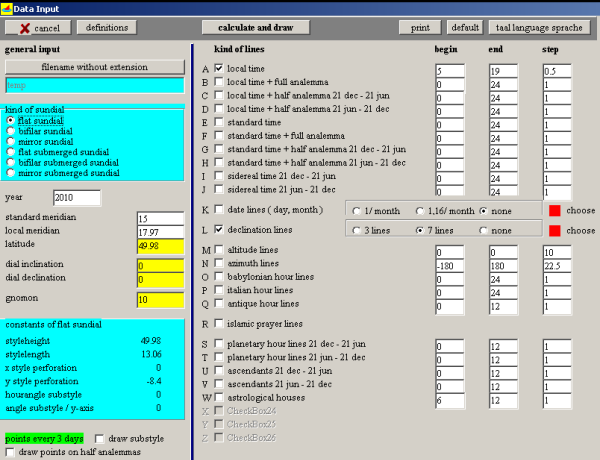Image resolution: width=600 pixels, height=460 pixels.
Task: Click the temp filename field
Action: (x=95, y=85)
